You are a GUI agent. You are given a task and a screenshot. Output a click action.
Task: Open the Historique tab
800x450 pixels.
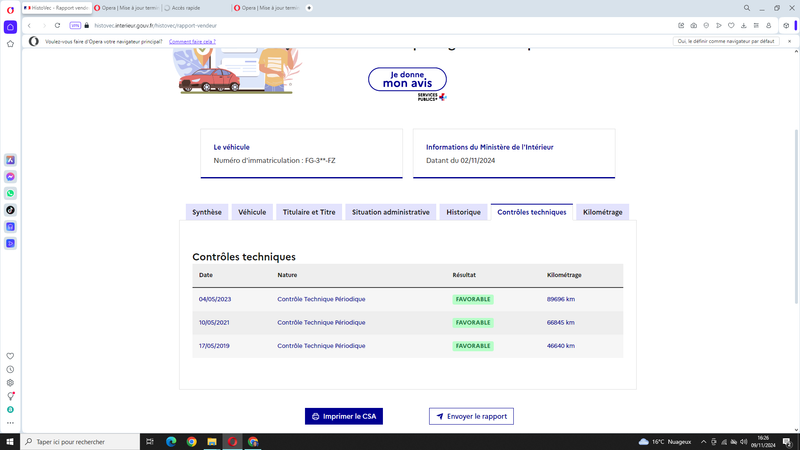[463, 212]
